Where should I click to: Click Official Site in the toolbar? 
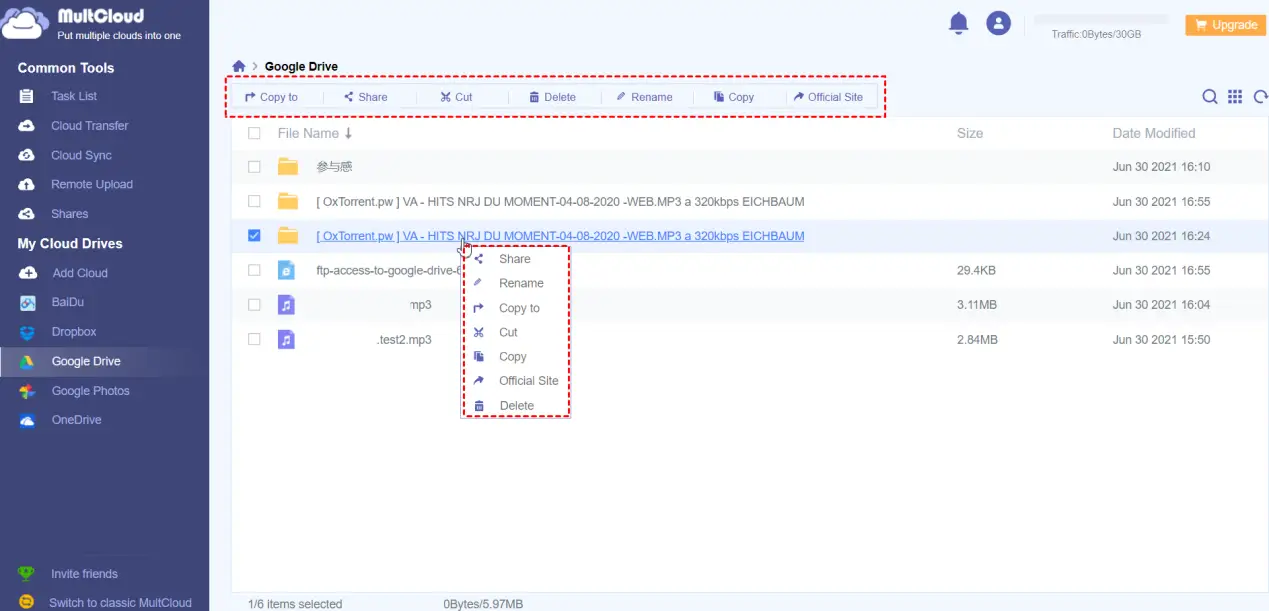pyautogui.click(x=828, y=97)
